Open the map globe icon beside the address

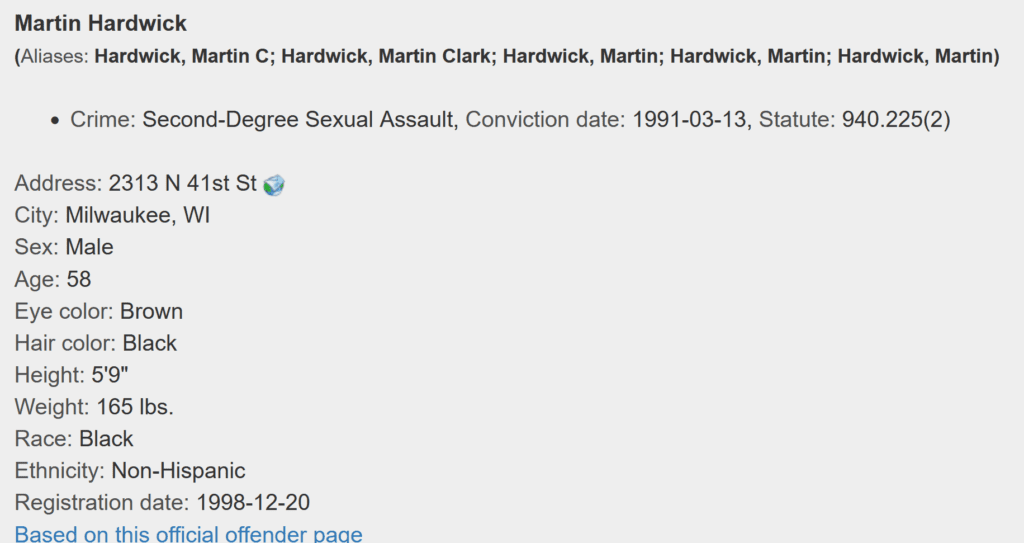[x=274, y=185]
